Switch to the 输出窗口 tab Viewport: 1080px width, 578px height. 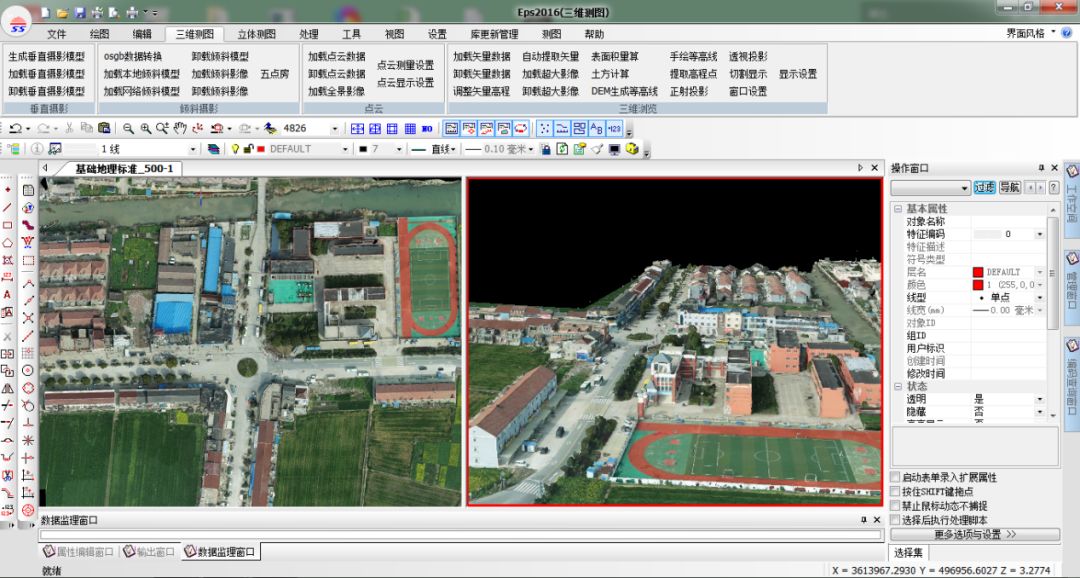[x=150, y=552]
